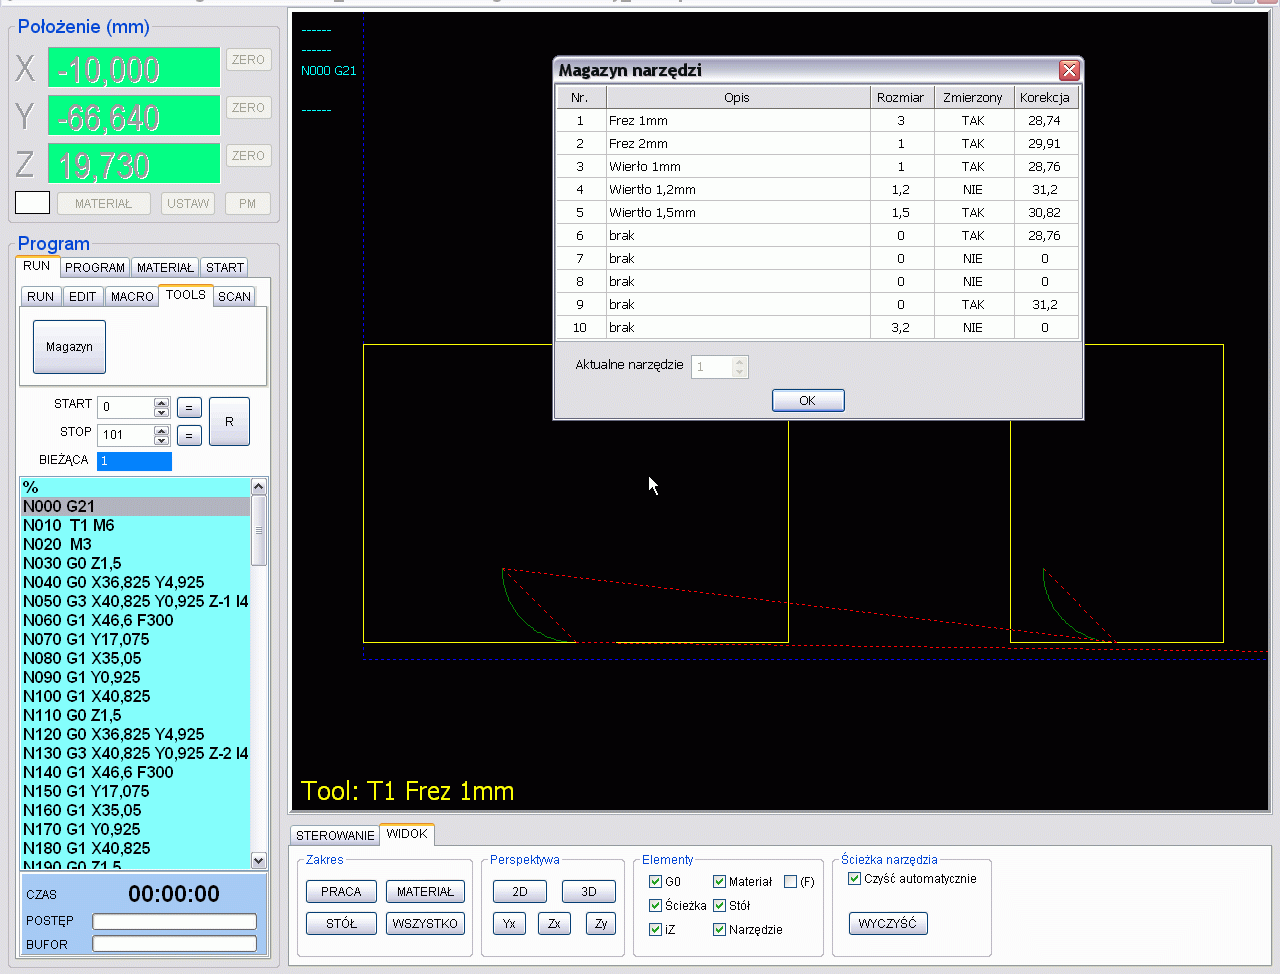The image size is (1280, 974).
Task: Select the Frez 2mm table row
Action: coord(818,143)
